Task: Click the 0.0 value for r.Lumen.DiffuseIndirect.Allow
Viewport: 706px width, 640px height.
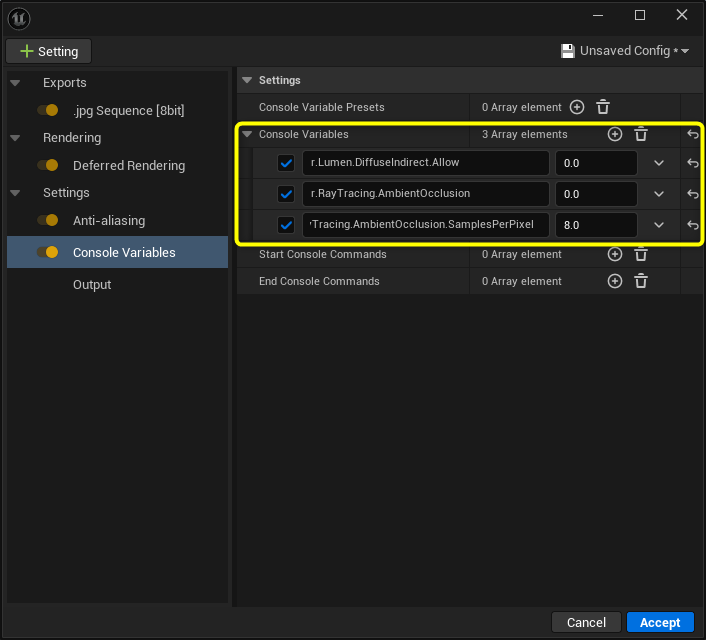Action: pos(596,163)
